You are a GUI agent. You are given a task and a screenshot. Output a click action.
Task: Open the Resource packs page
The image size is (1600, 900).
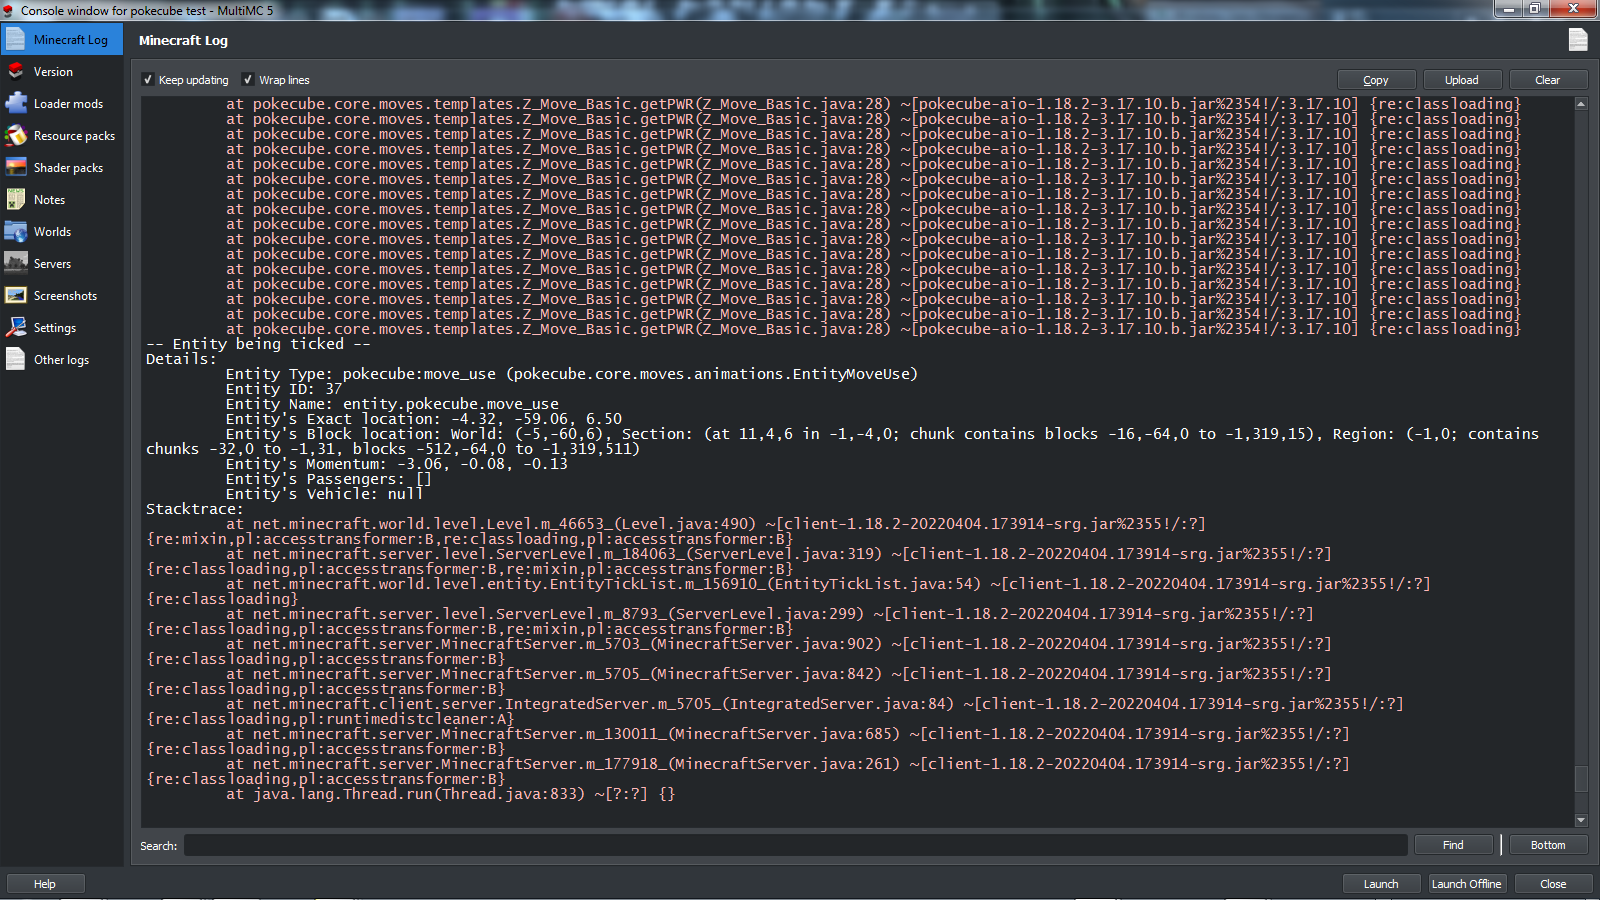pyautogui.click(x=74, y=136)
